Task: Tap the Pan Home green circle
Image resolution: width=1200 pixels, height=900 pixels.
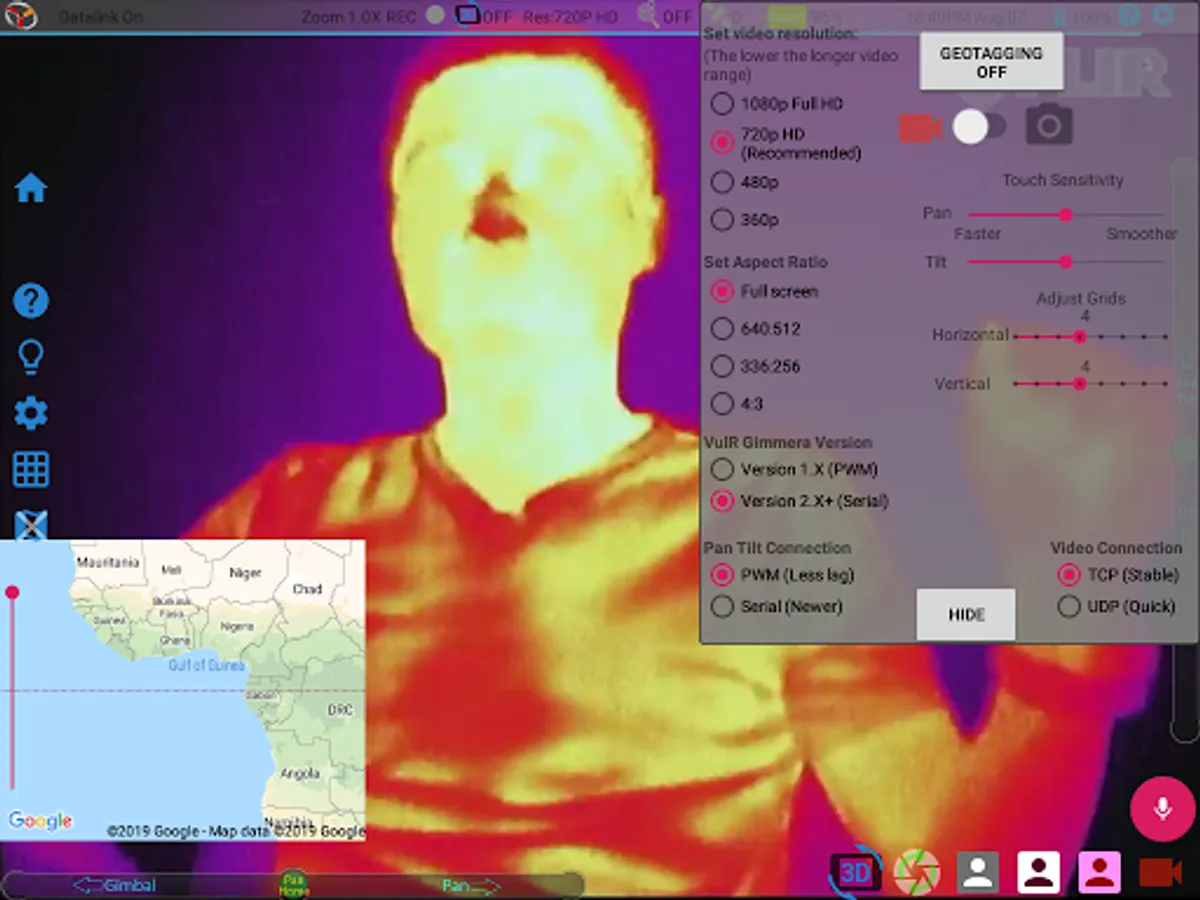Action: tap(294, 884)
